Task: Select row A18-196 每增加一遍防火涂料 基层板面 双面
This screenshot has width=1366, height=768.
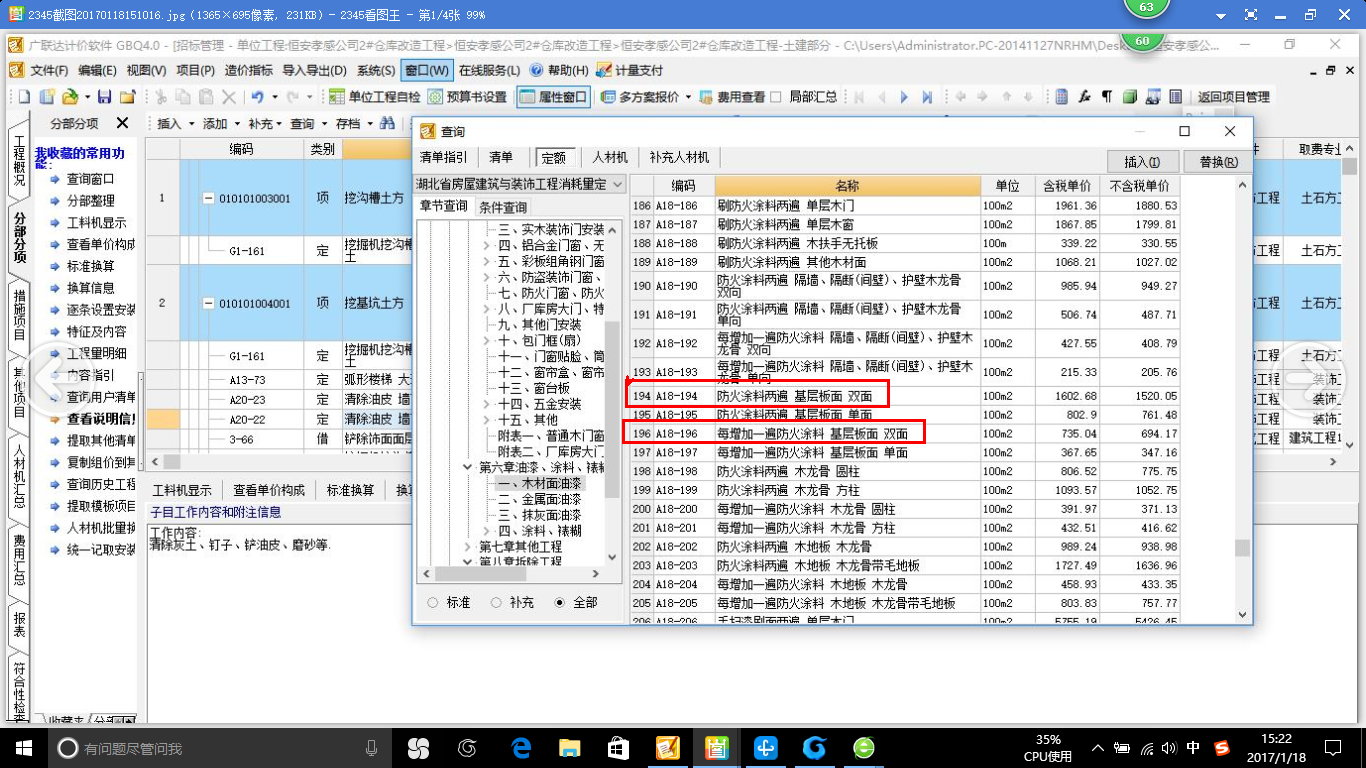Action: point(905,434)
